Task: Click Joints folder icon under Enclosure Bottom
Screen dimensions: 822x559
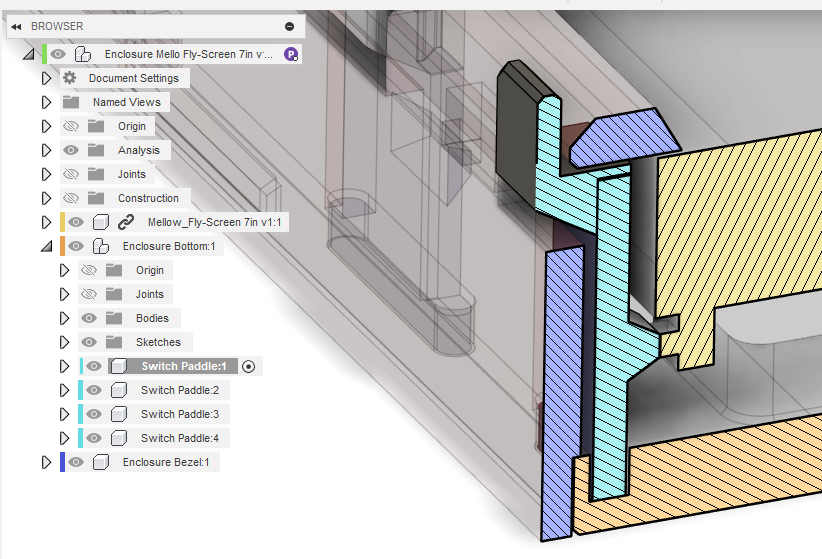Action: 114,294
